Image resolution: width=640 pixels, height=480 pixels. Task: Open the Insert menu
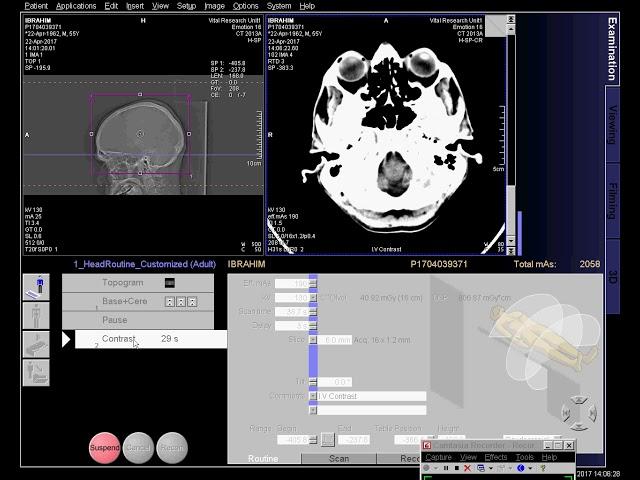[135, 6]
